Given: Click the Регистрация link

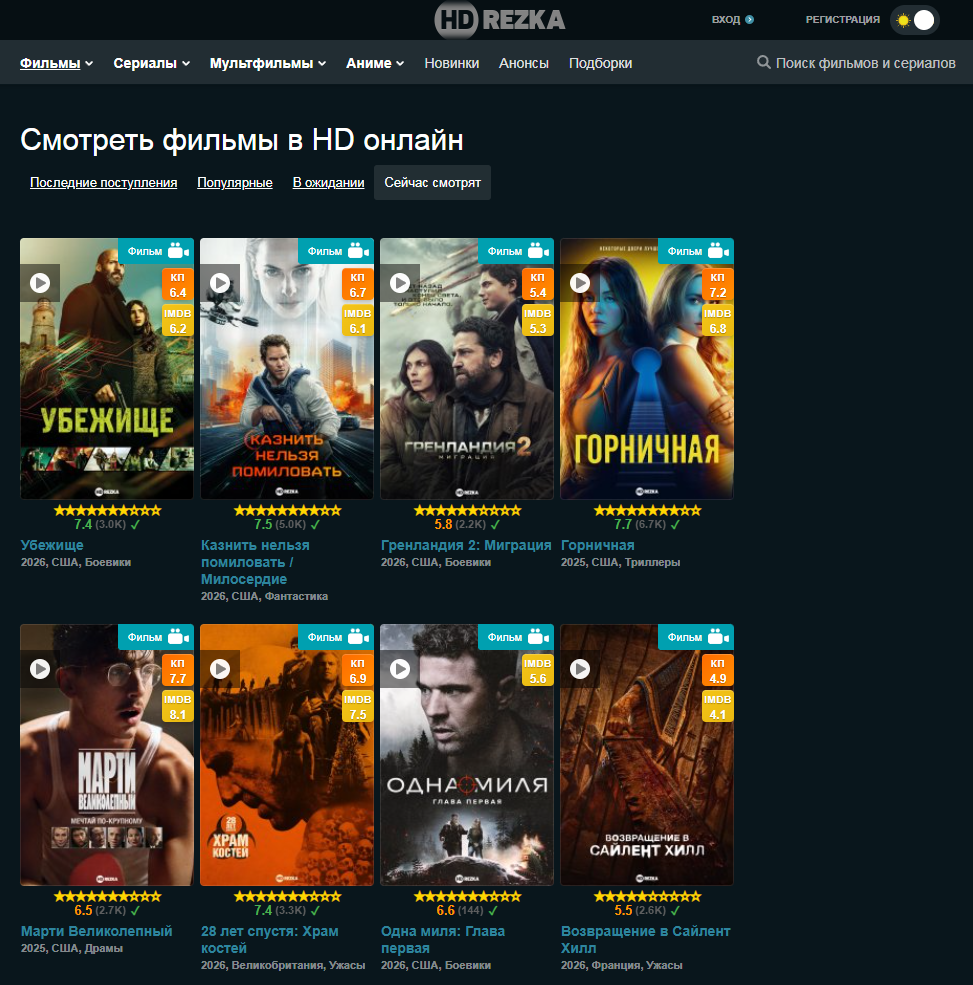Looking at the screenshot, I should click(x=842, y=19).
